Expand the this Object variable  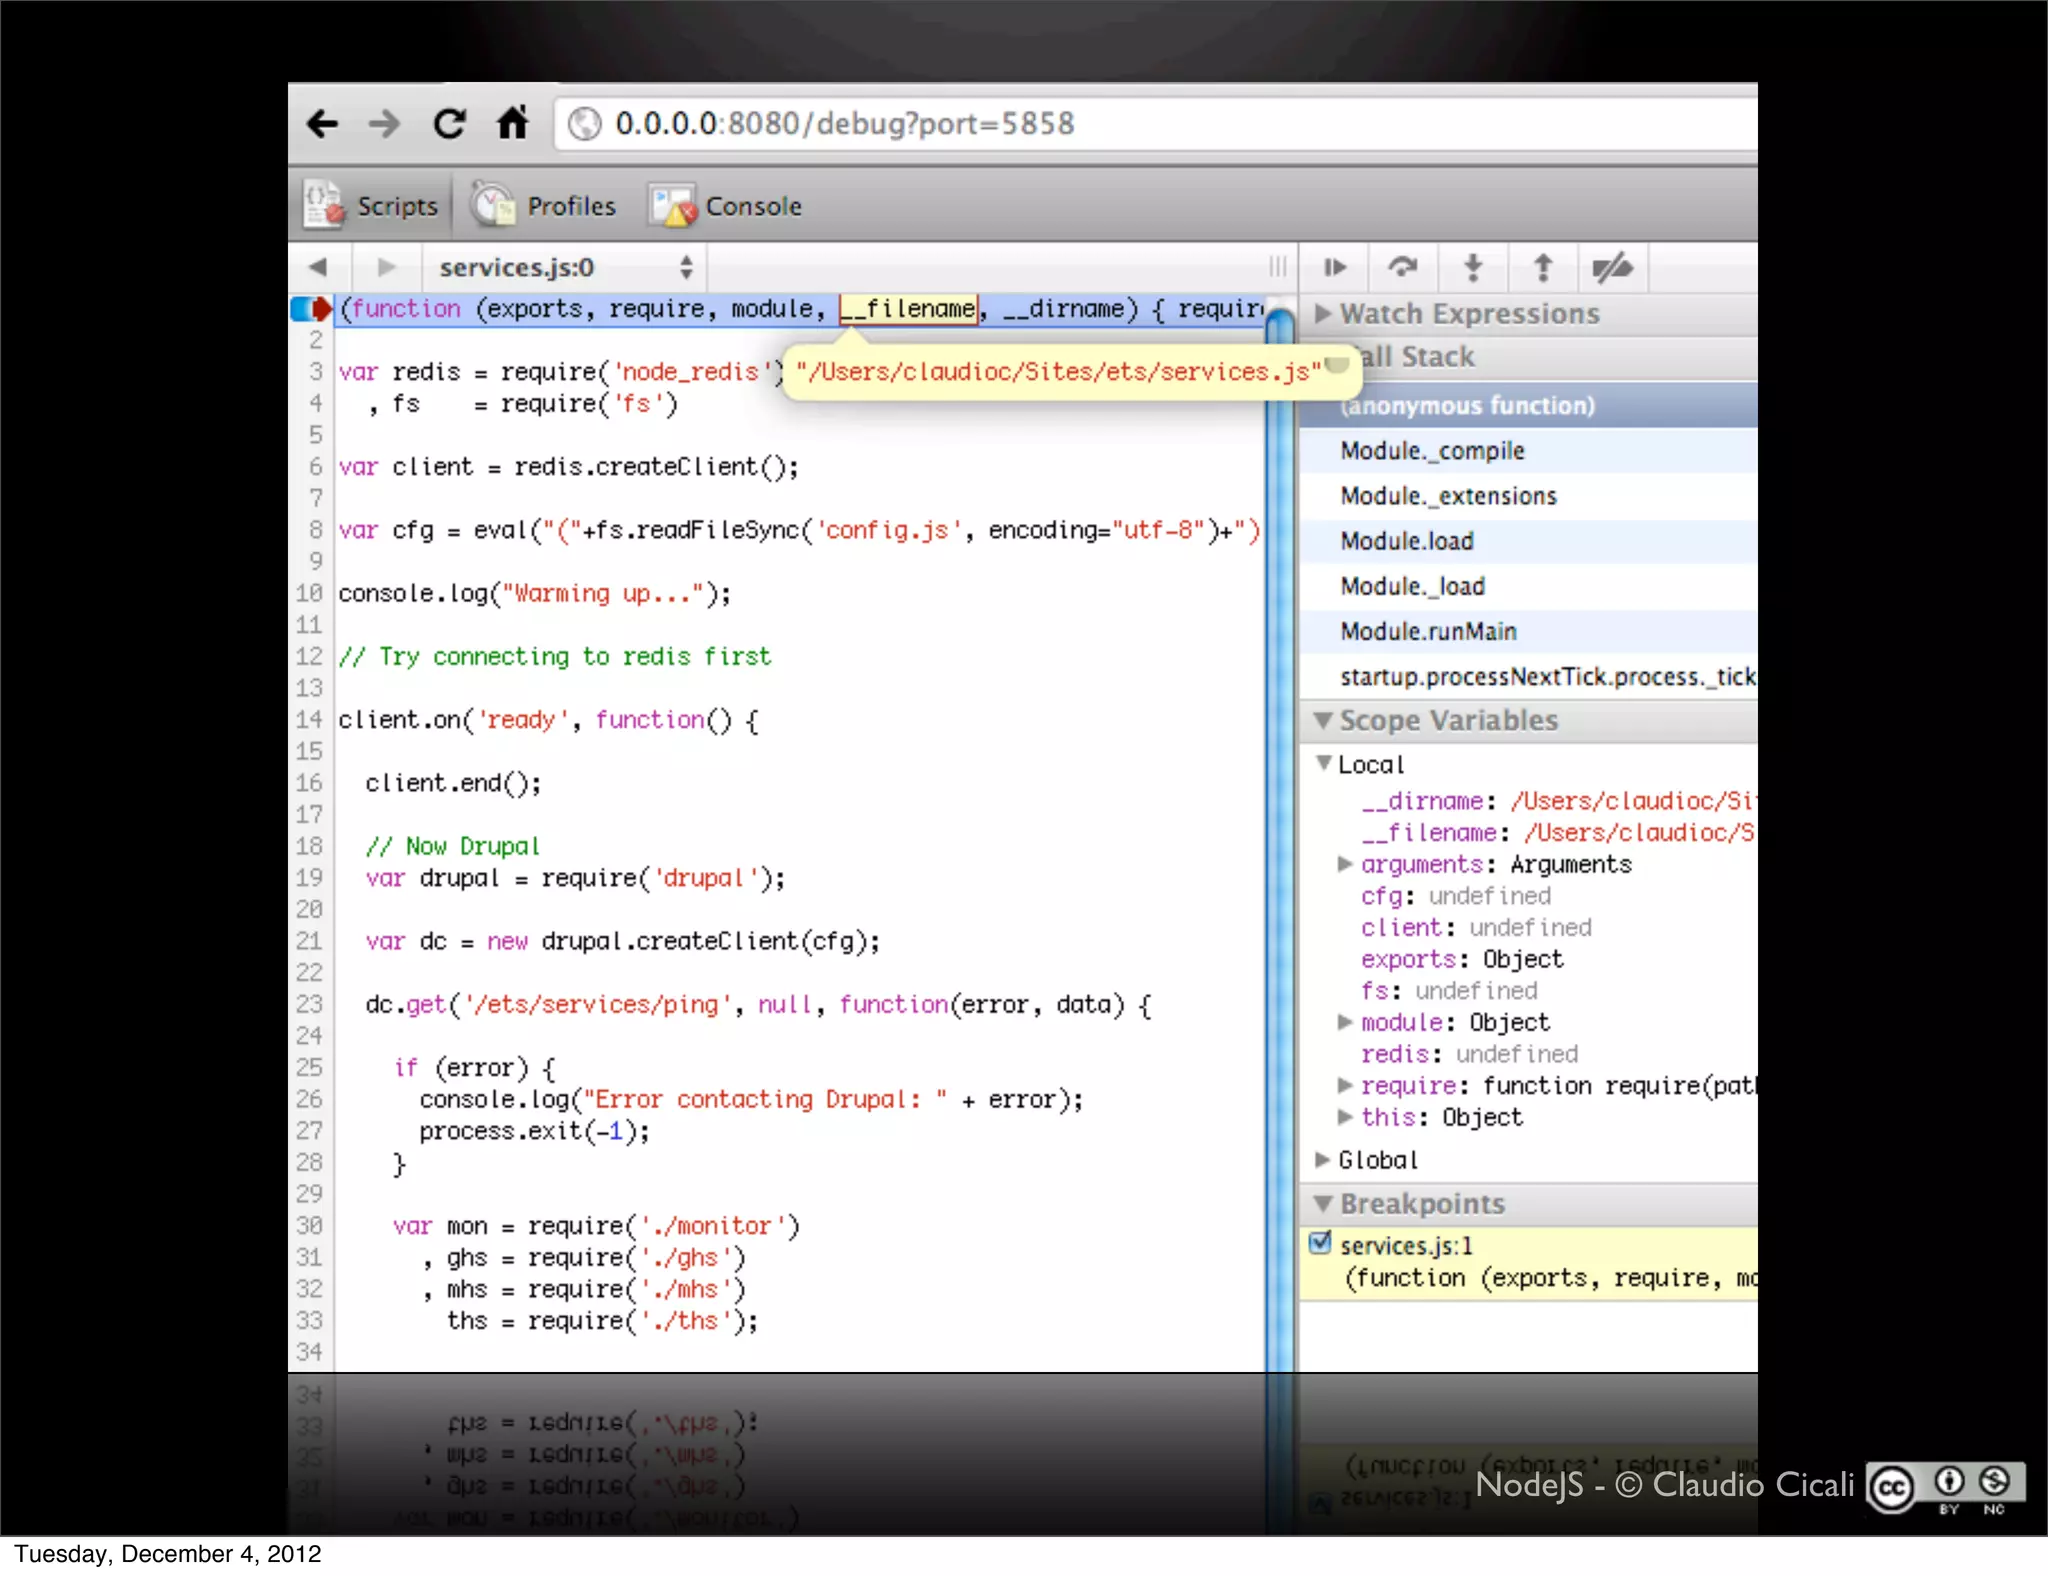click(x=1345, y=1117)
